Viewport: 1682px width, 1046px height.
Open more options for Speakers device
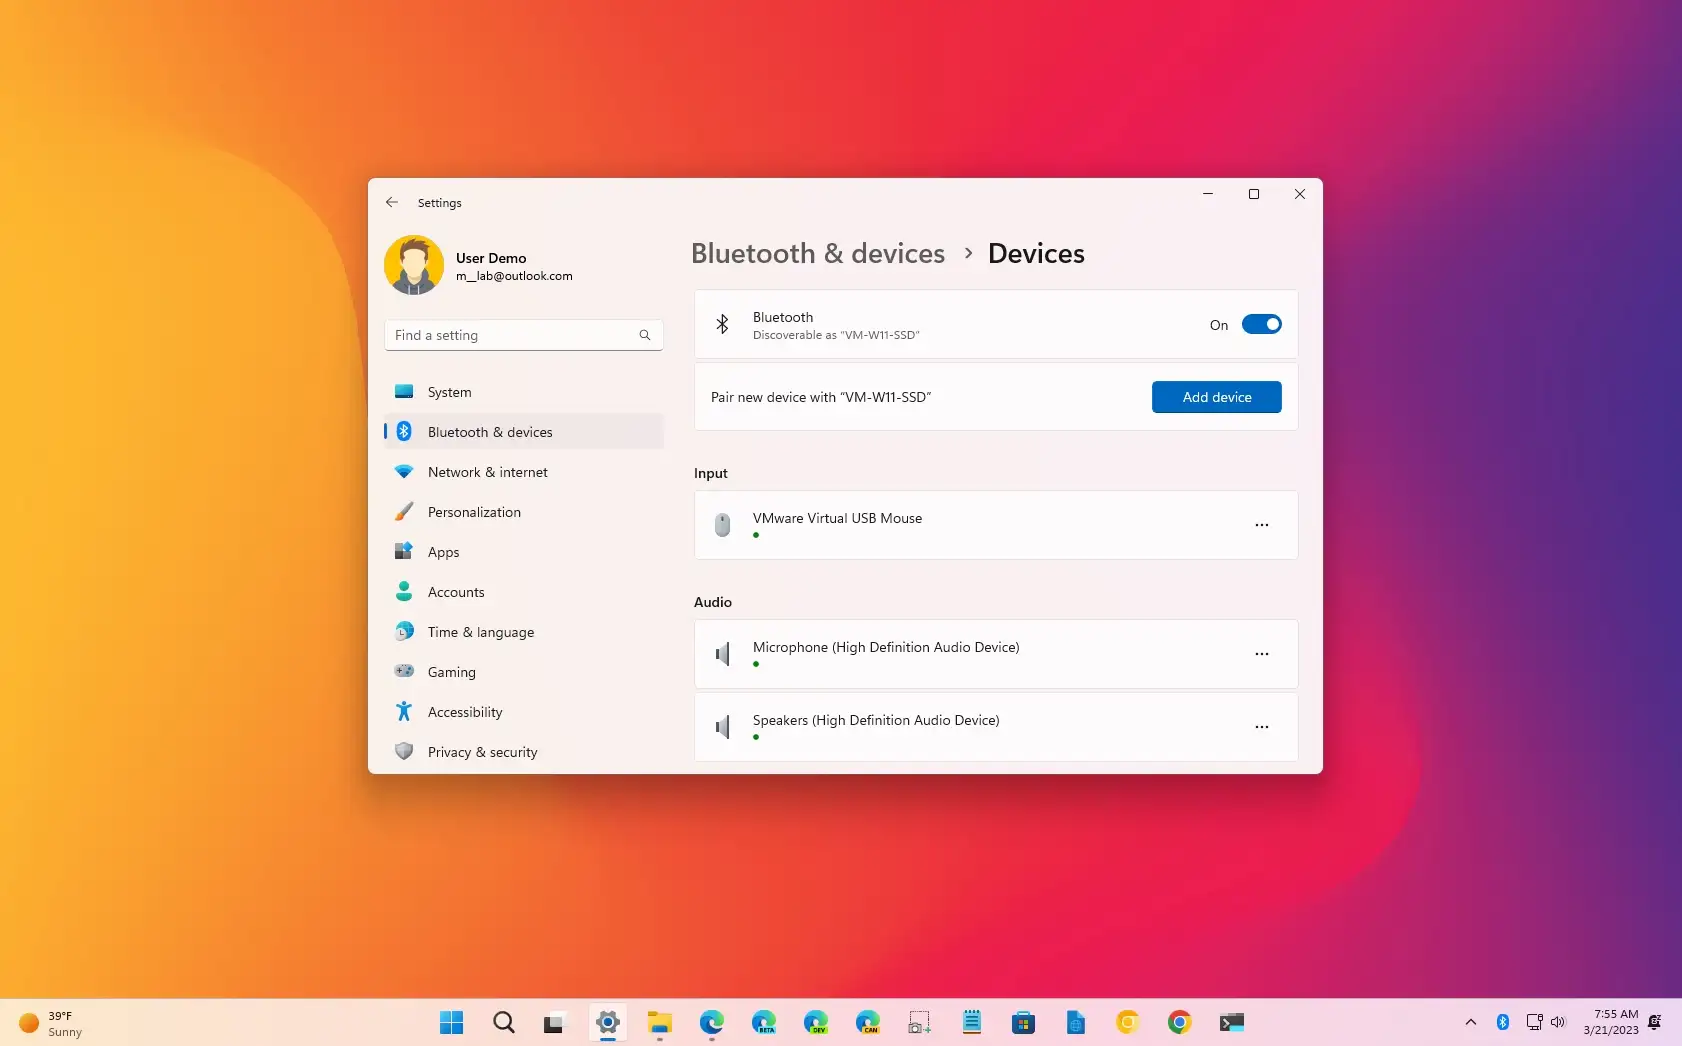[1261, 727]
